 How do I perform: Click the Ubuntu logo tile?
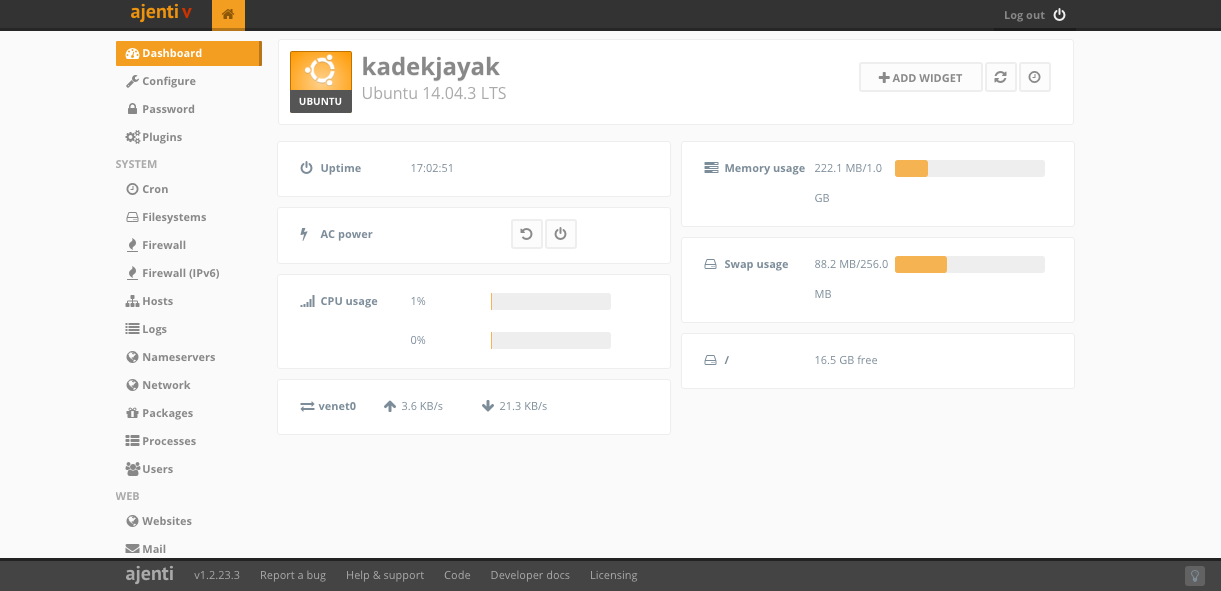[321, 82]
